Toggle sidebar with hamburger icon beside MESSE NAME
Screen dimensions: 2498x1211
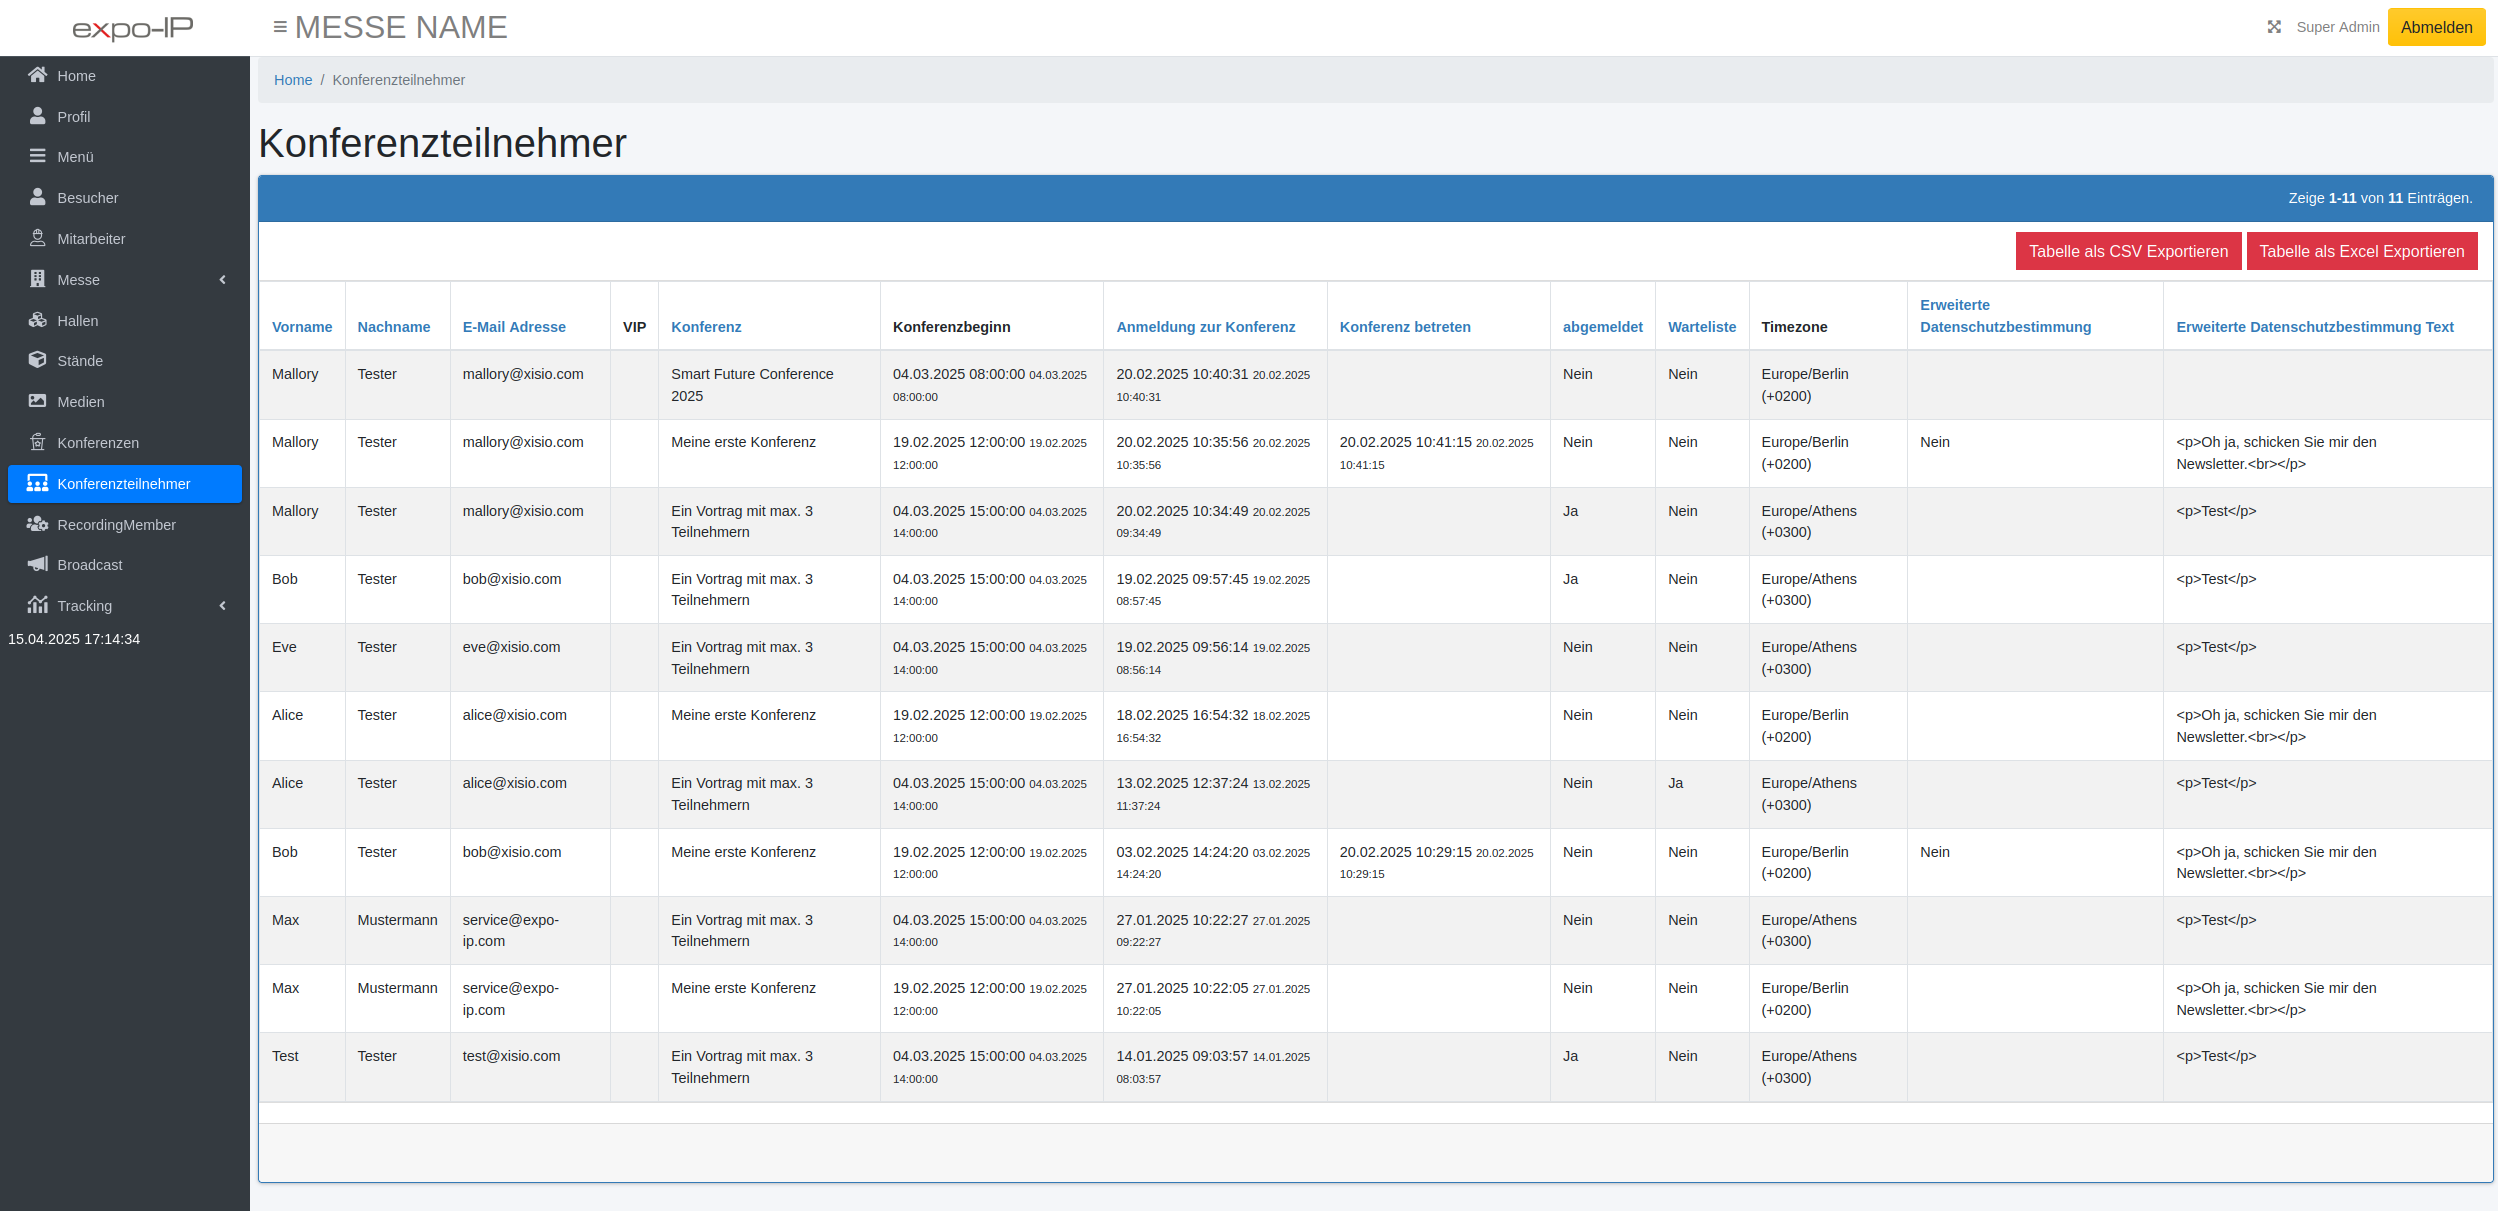pos(280,27)
